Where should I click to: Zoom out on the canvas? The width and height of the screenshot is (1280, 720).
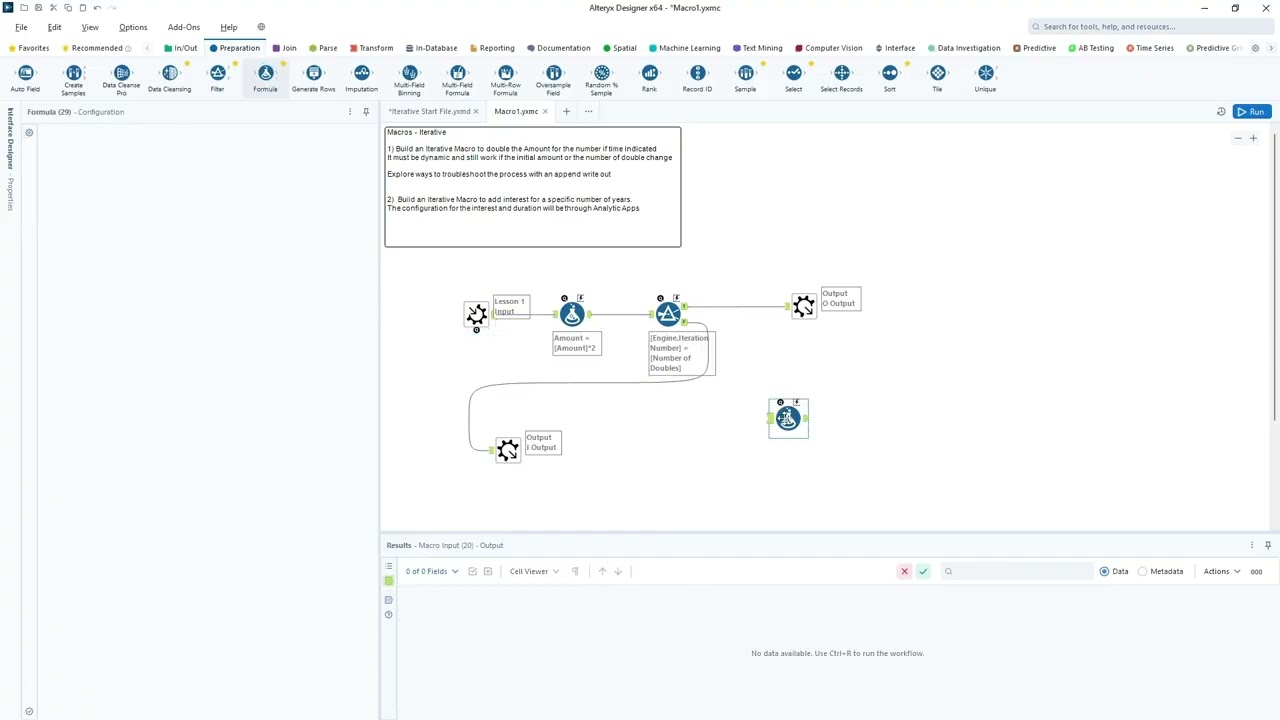pos(1238,138)
